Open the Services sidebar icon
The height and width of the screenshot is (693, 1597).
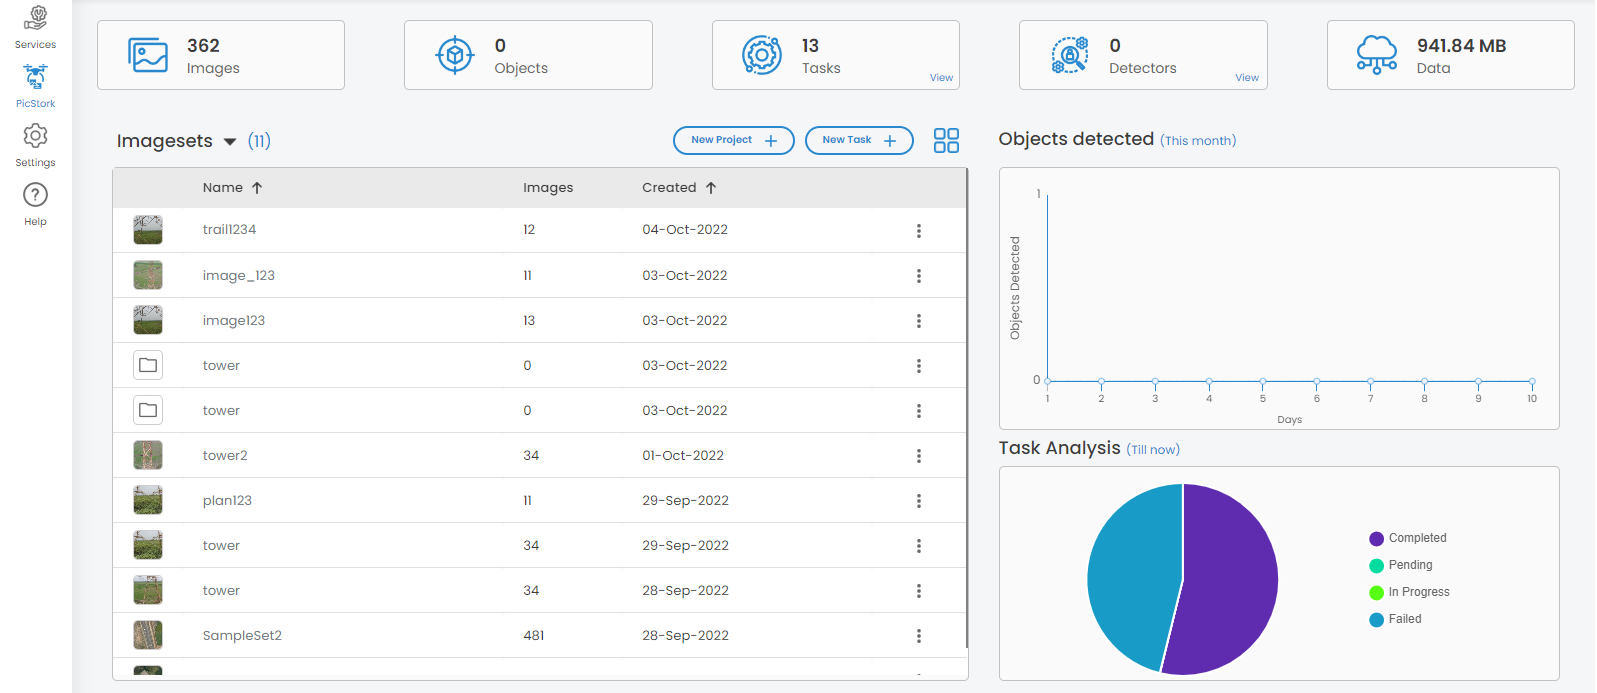36,18
